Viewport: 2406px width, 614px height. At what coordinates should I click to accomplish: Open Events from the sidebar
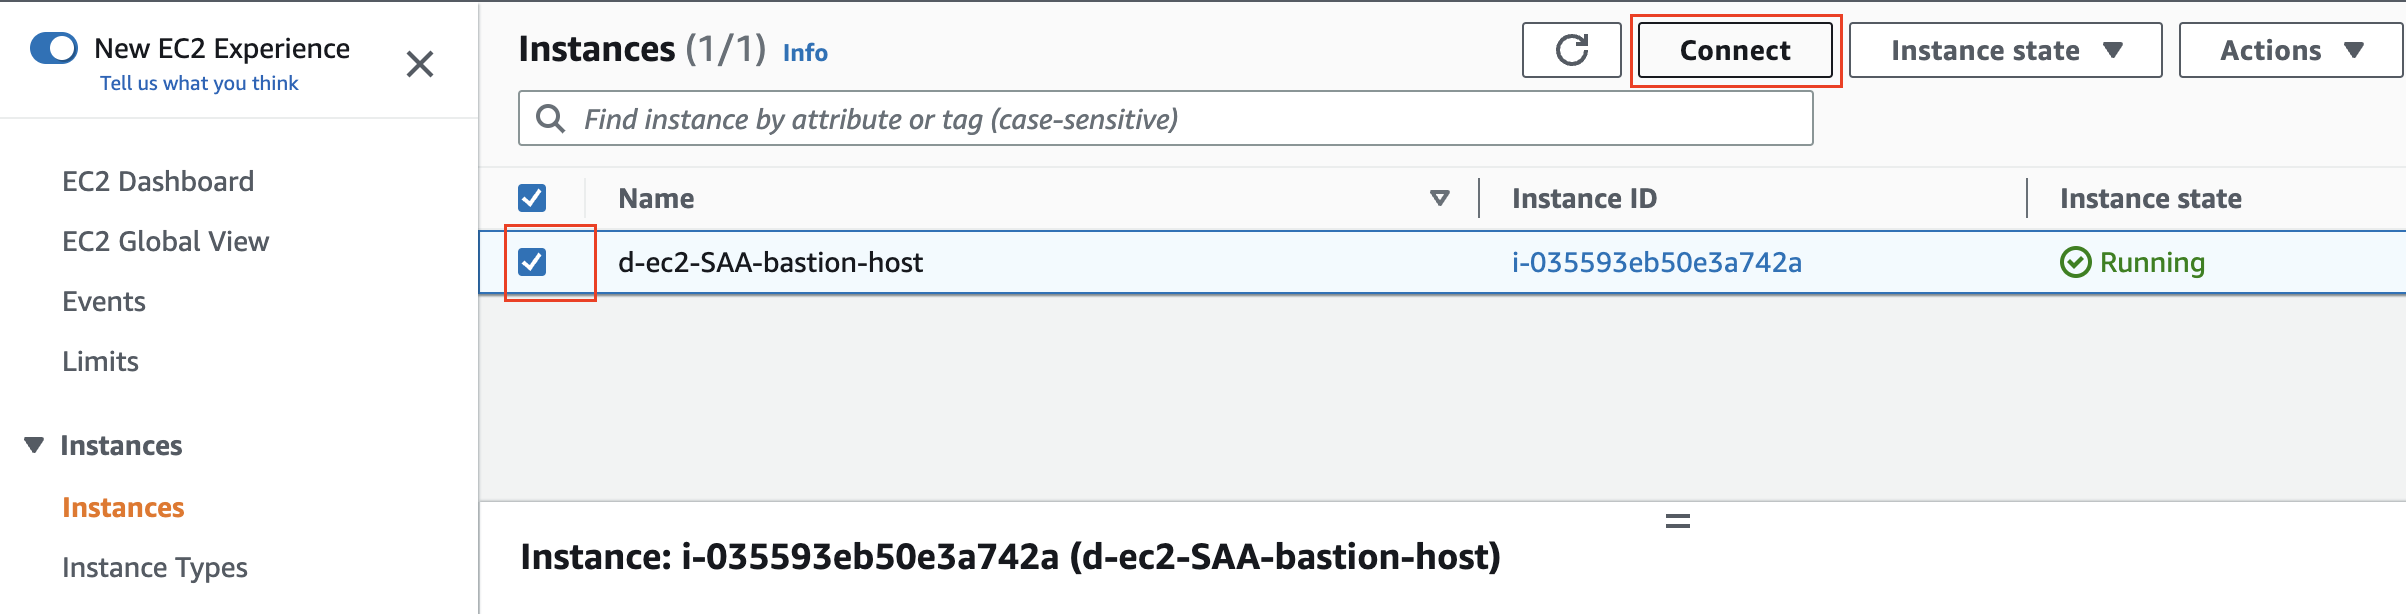pos(104,301)
